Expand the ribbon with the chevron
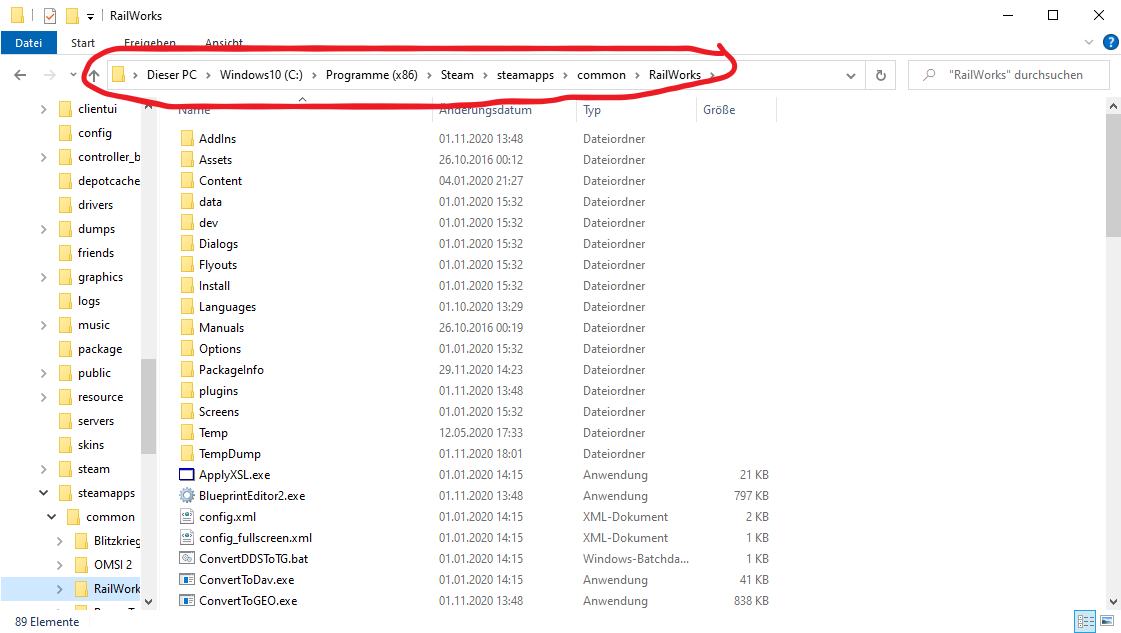Image resolution: width=1121 pixels, height=633 pixels. pos(1089,42)
